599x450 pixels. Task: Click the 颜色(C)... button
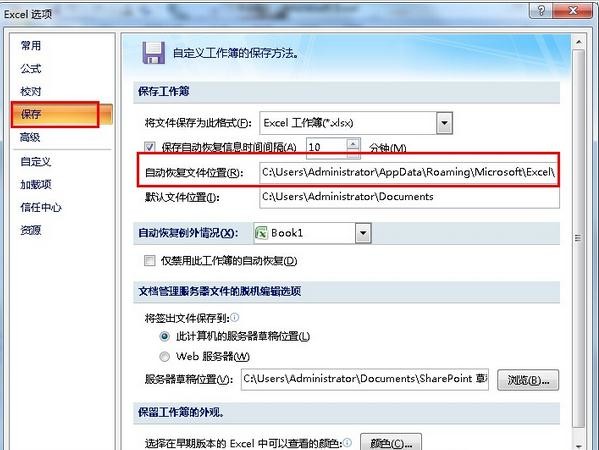(x=391, y=443)
